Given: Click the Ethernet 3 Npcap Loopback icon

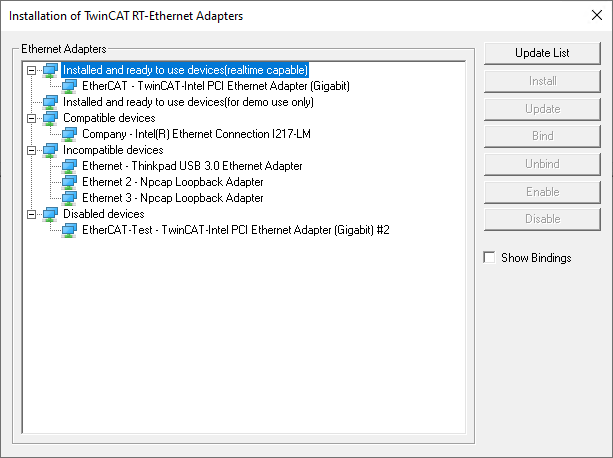Looking at the screenshot, I should click(x=70, y=198).
